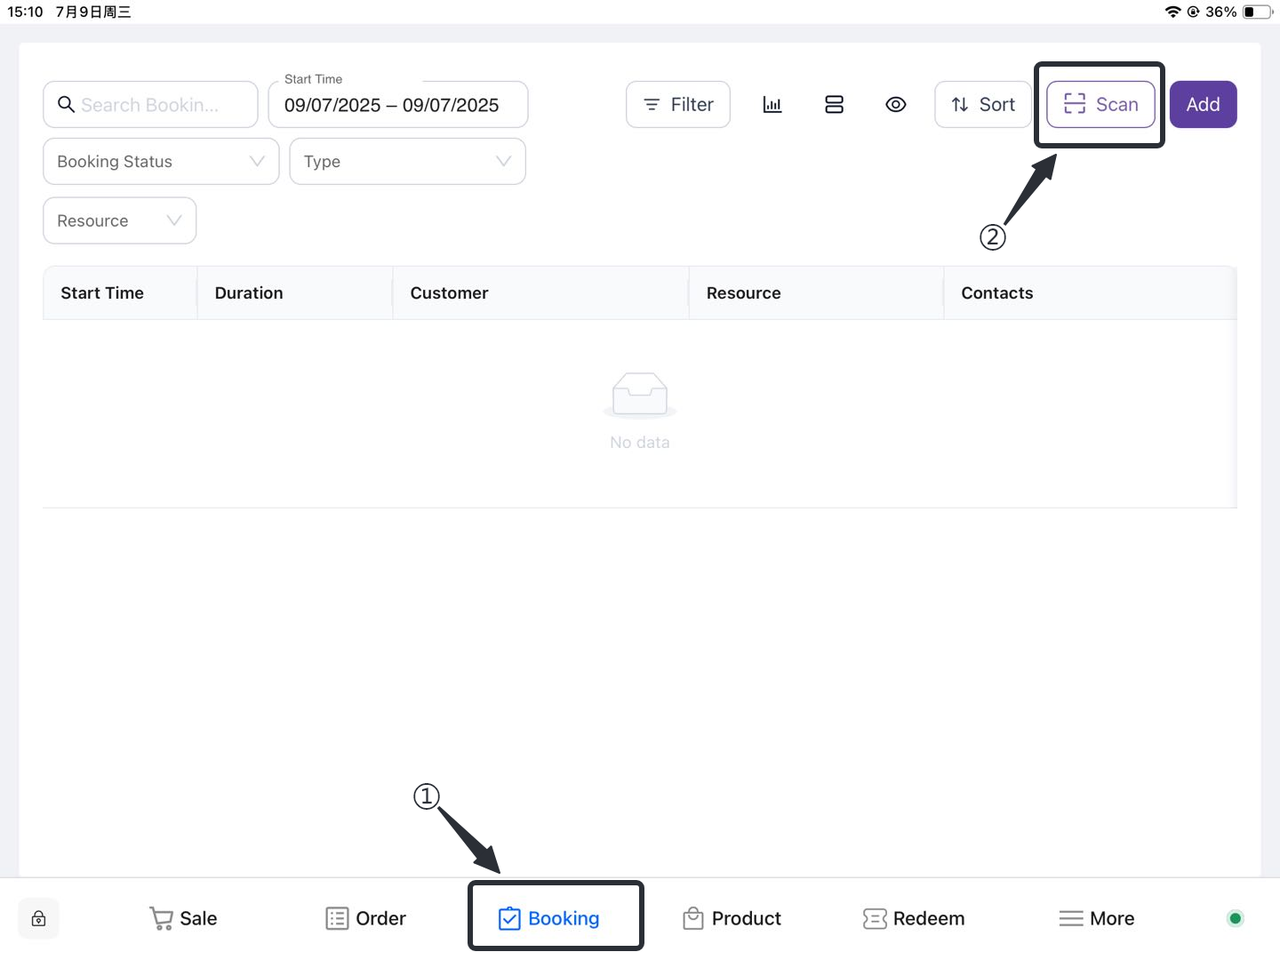Navigate to the Redeem tab
The height and width of the screenshot is (960, 1280).
[914, 919]
